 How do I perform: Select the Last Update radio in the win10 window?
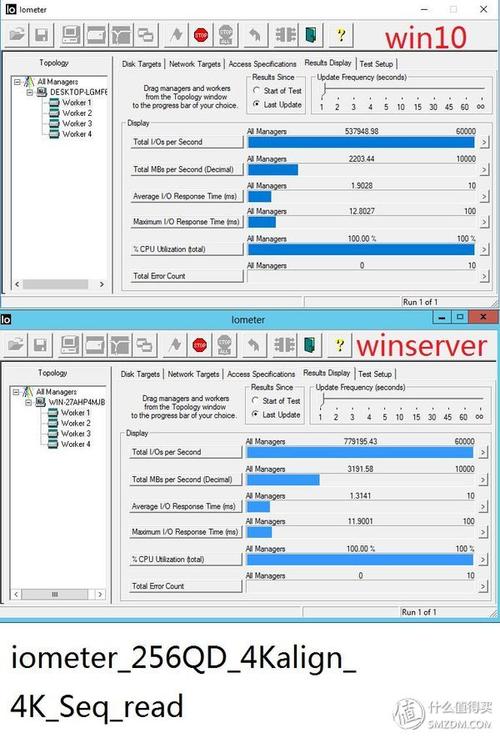point(257,104)
